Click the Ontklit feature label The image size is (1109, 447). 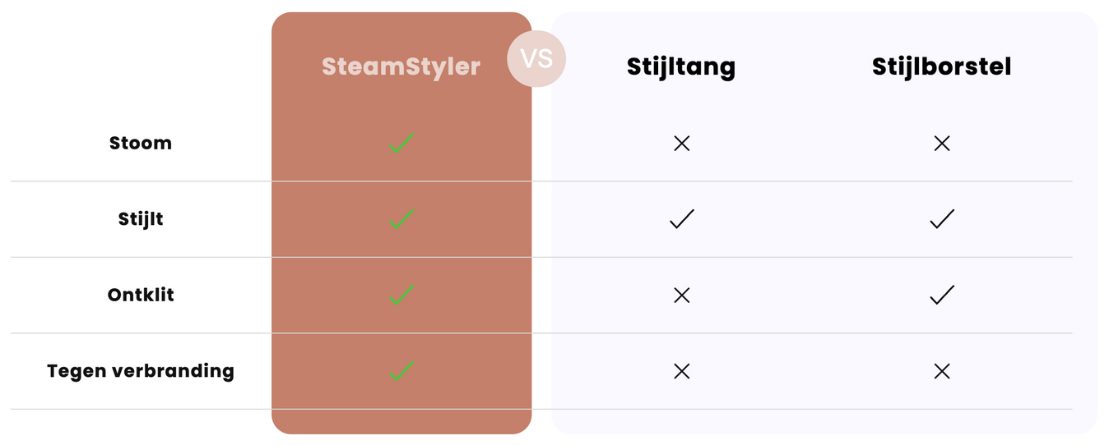point(141,295)
